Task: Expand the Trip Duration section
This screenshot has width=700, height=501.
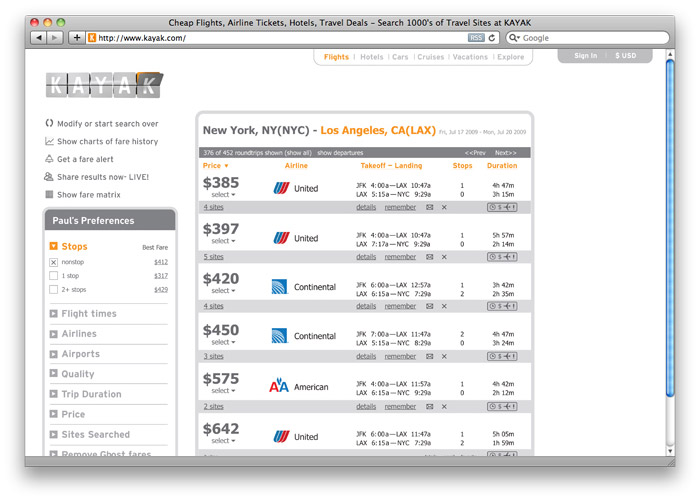Action: click(x=54, y=394)
